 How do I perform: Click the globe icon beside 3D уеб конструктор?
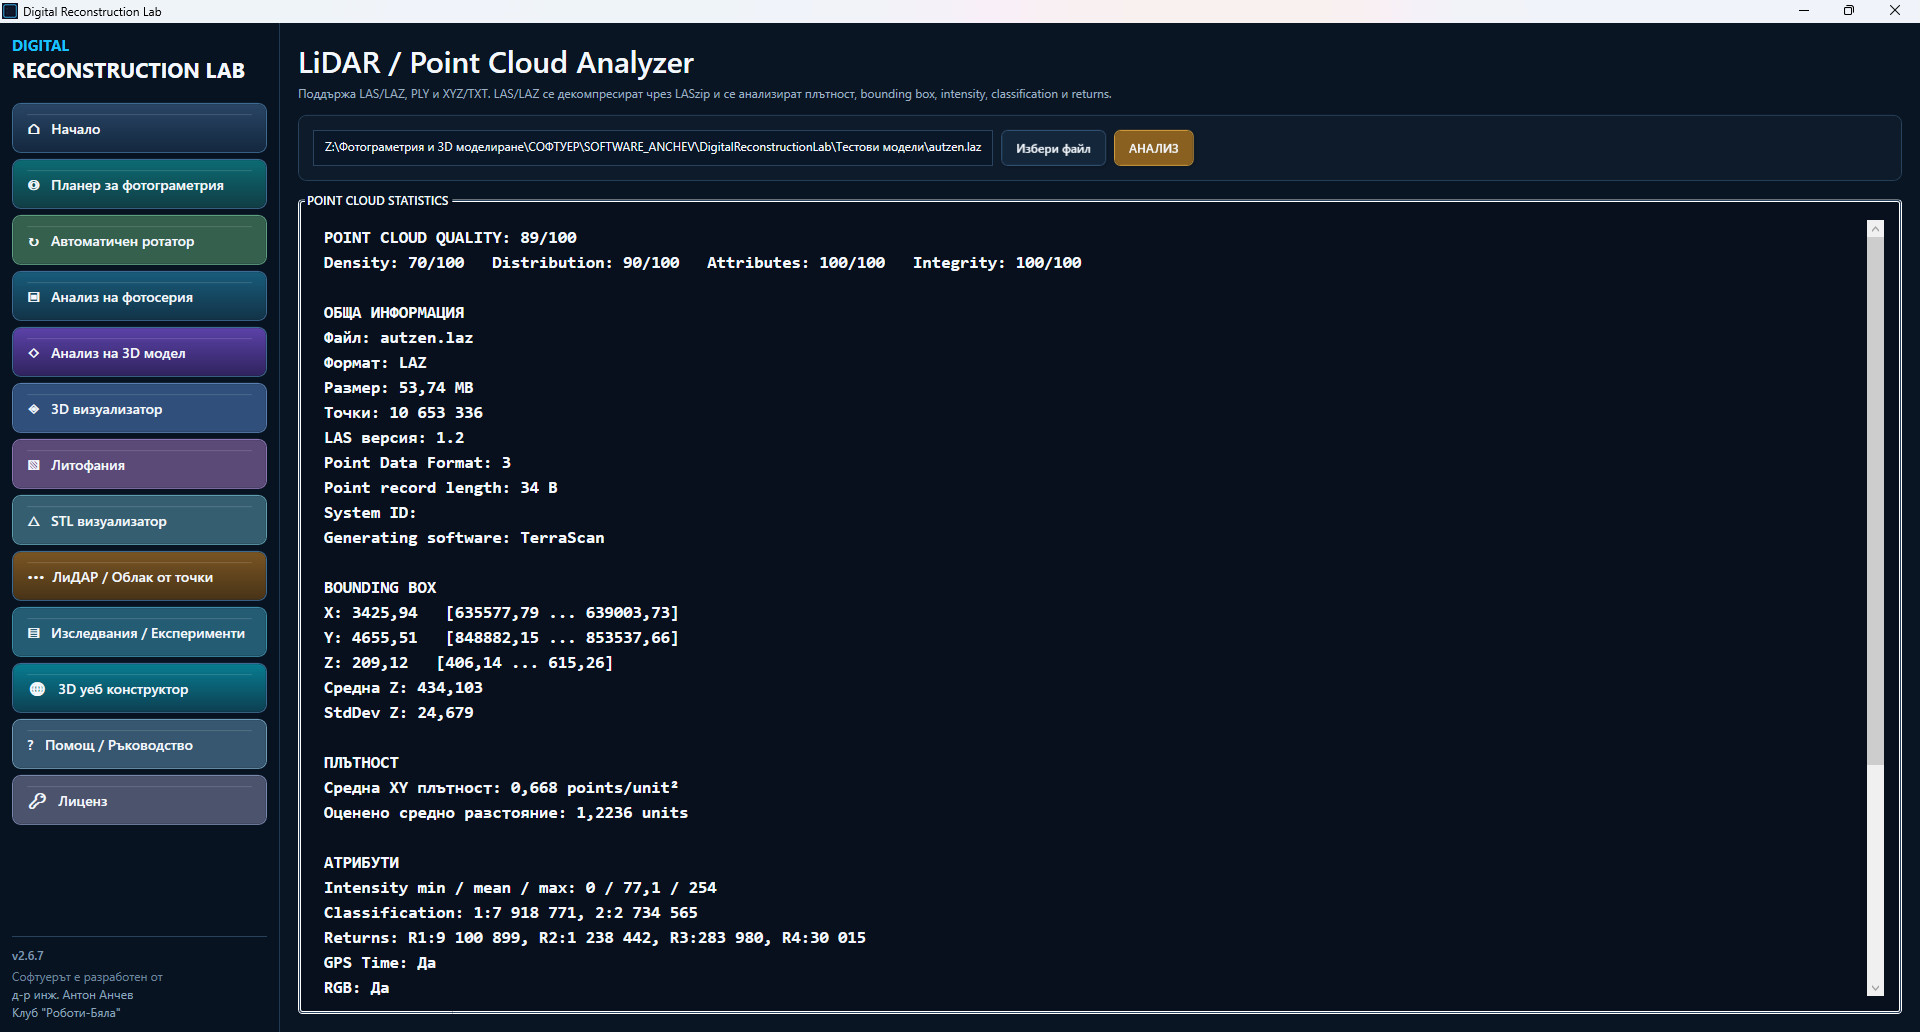(x=38, y=689)
